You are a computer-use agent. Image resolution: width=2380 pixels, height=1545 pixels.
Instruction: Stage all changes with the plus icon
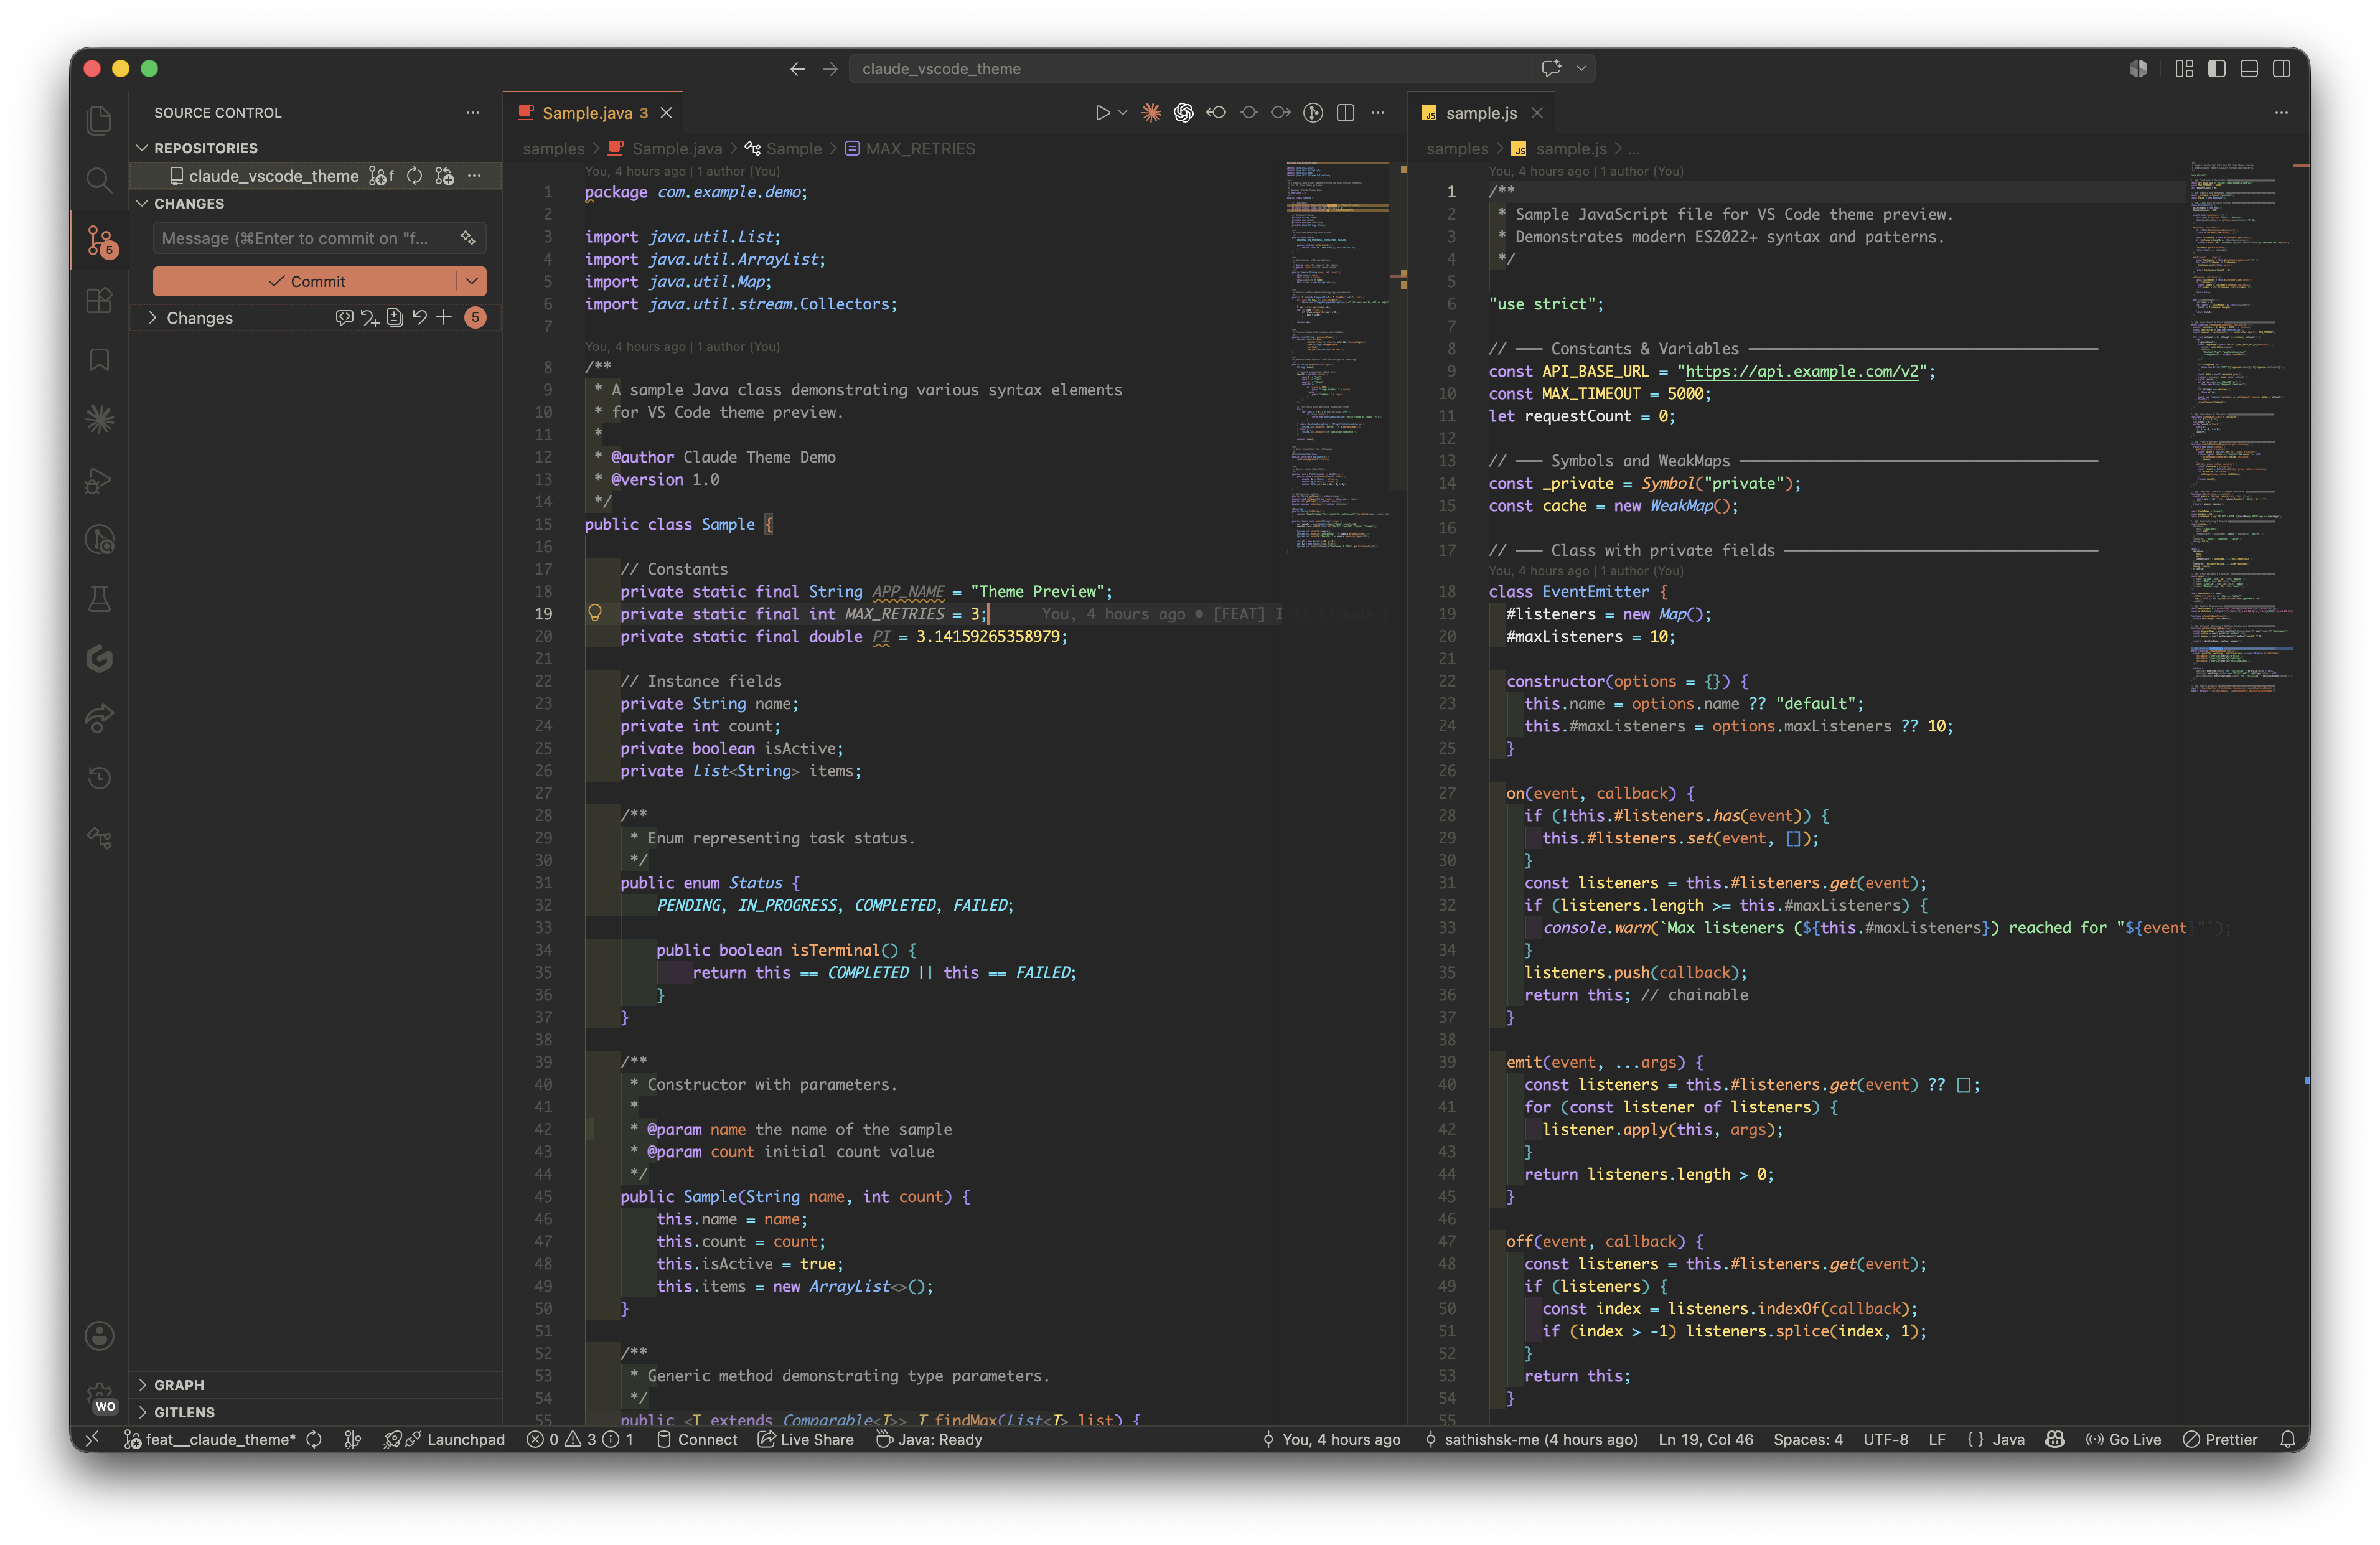pos(444,318)
